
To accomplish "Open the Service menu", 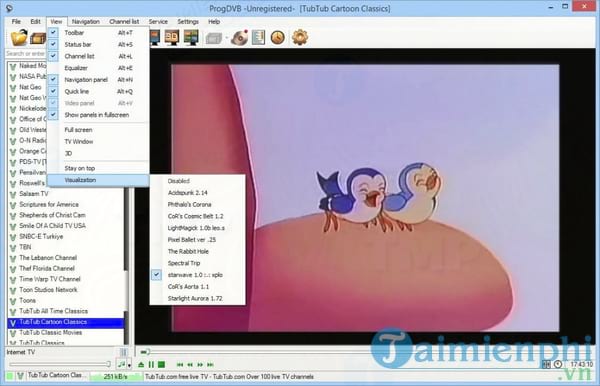I will tap(158, 21).
